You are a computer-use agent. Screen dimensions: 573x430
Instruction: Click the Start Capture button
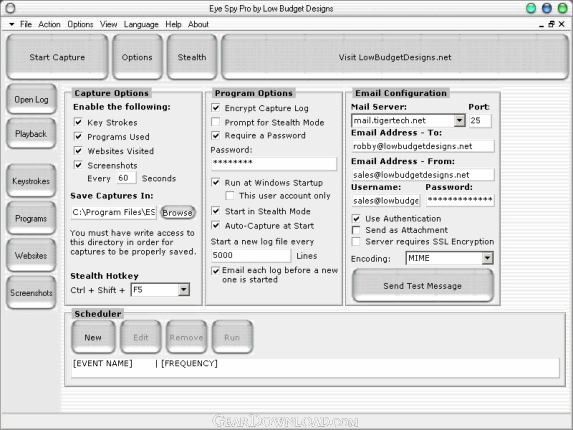tap(57, 57)
